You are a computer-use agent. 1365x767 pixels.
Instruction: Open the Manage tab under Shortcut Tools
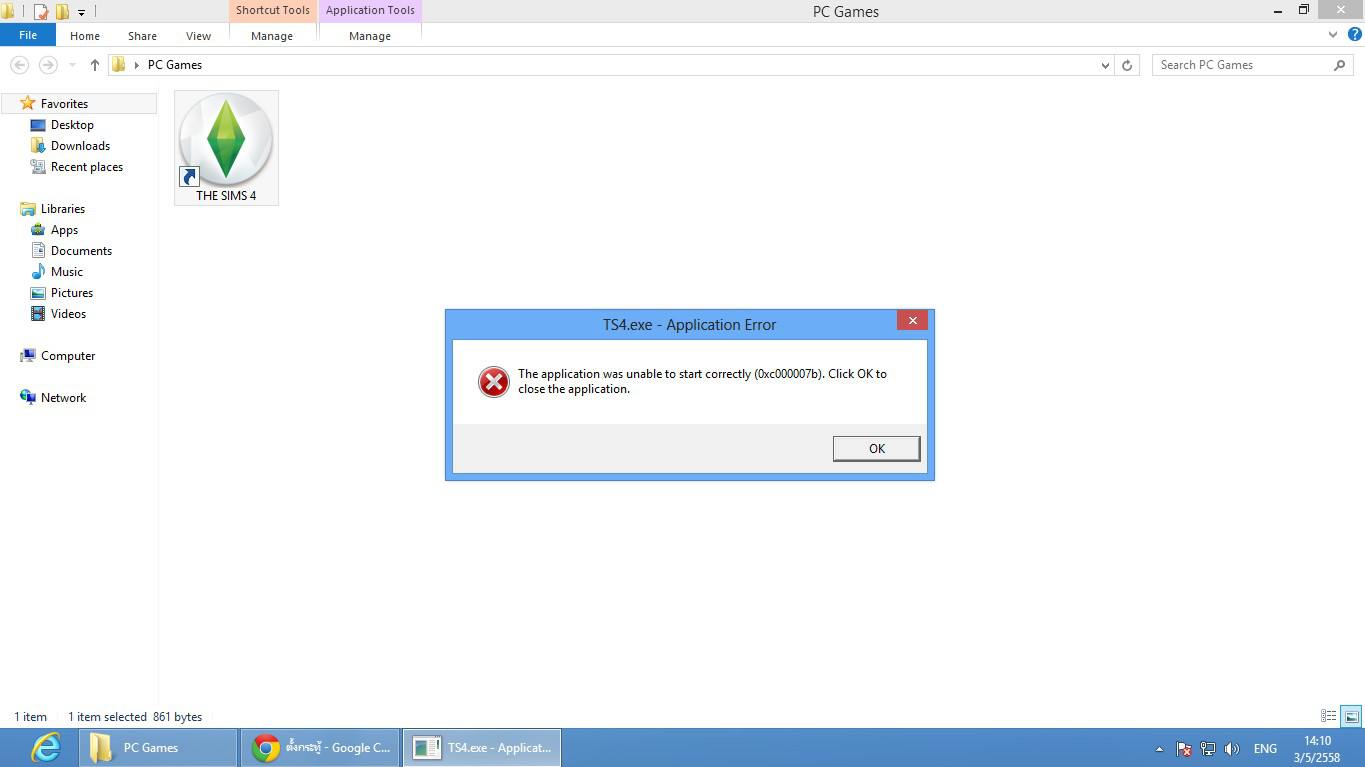click(272, 35)
